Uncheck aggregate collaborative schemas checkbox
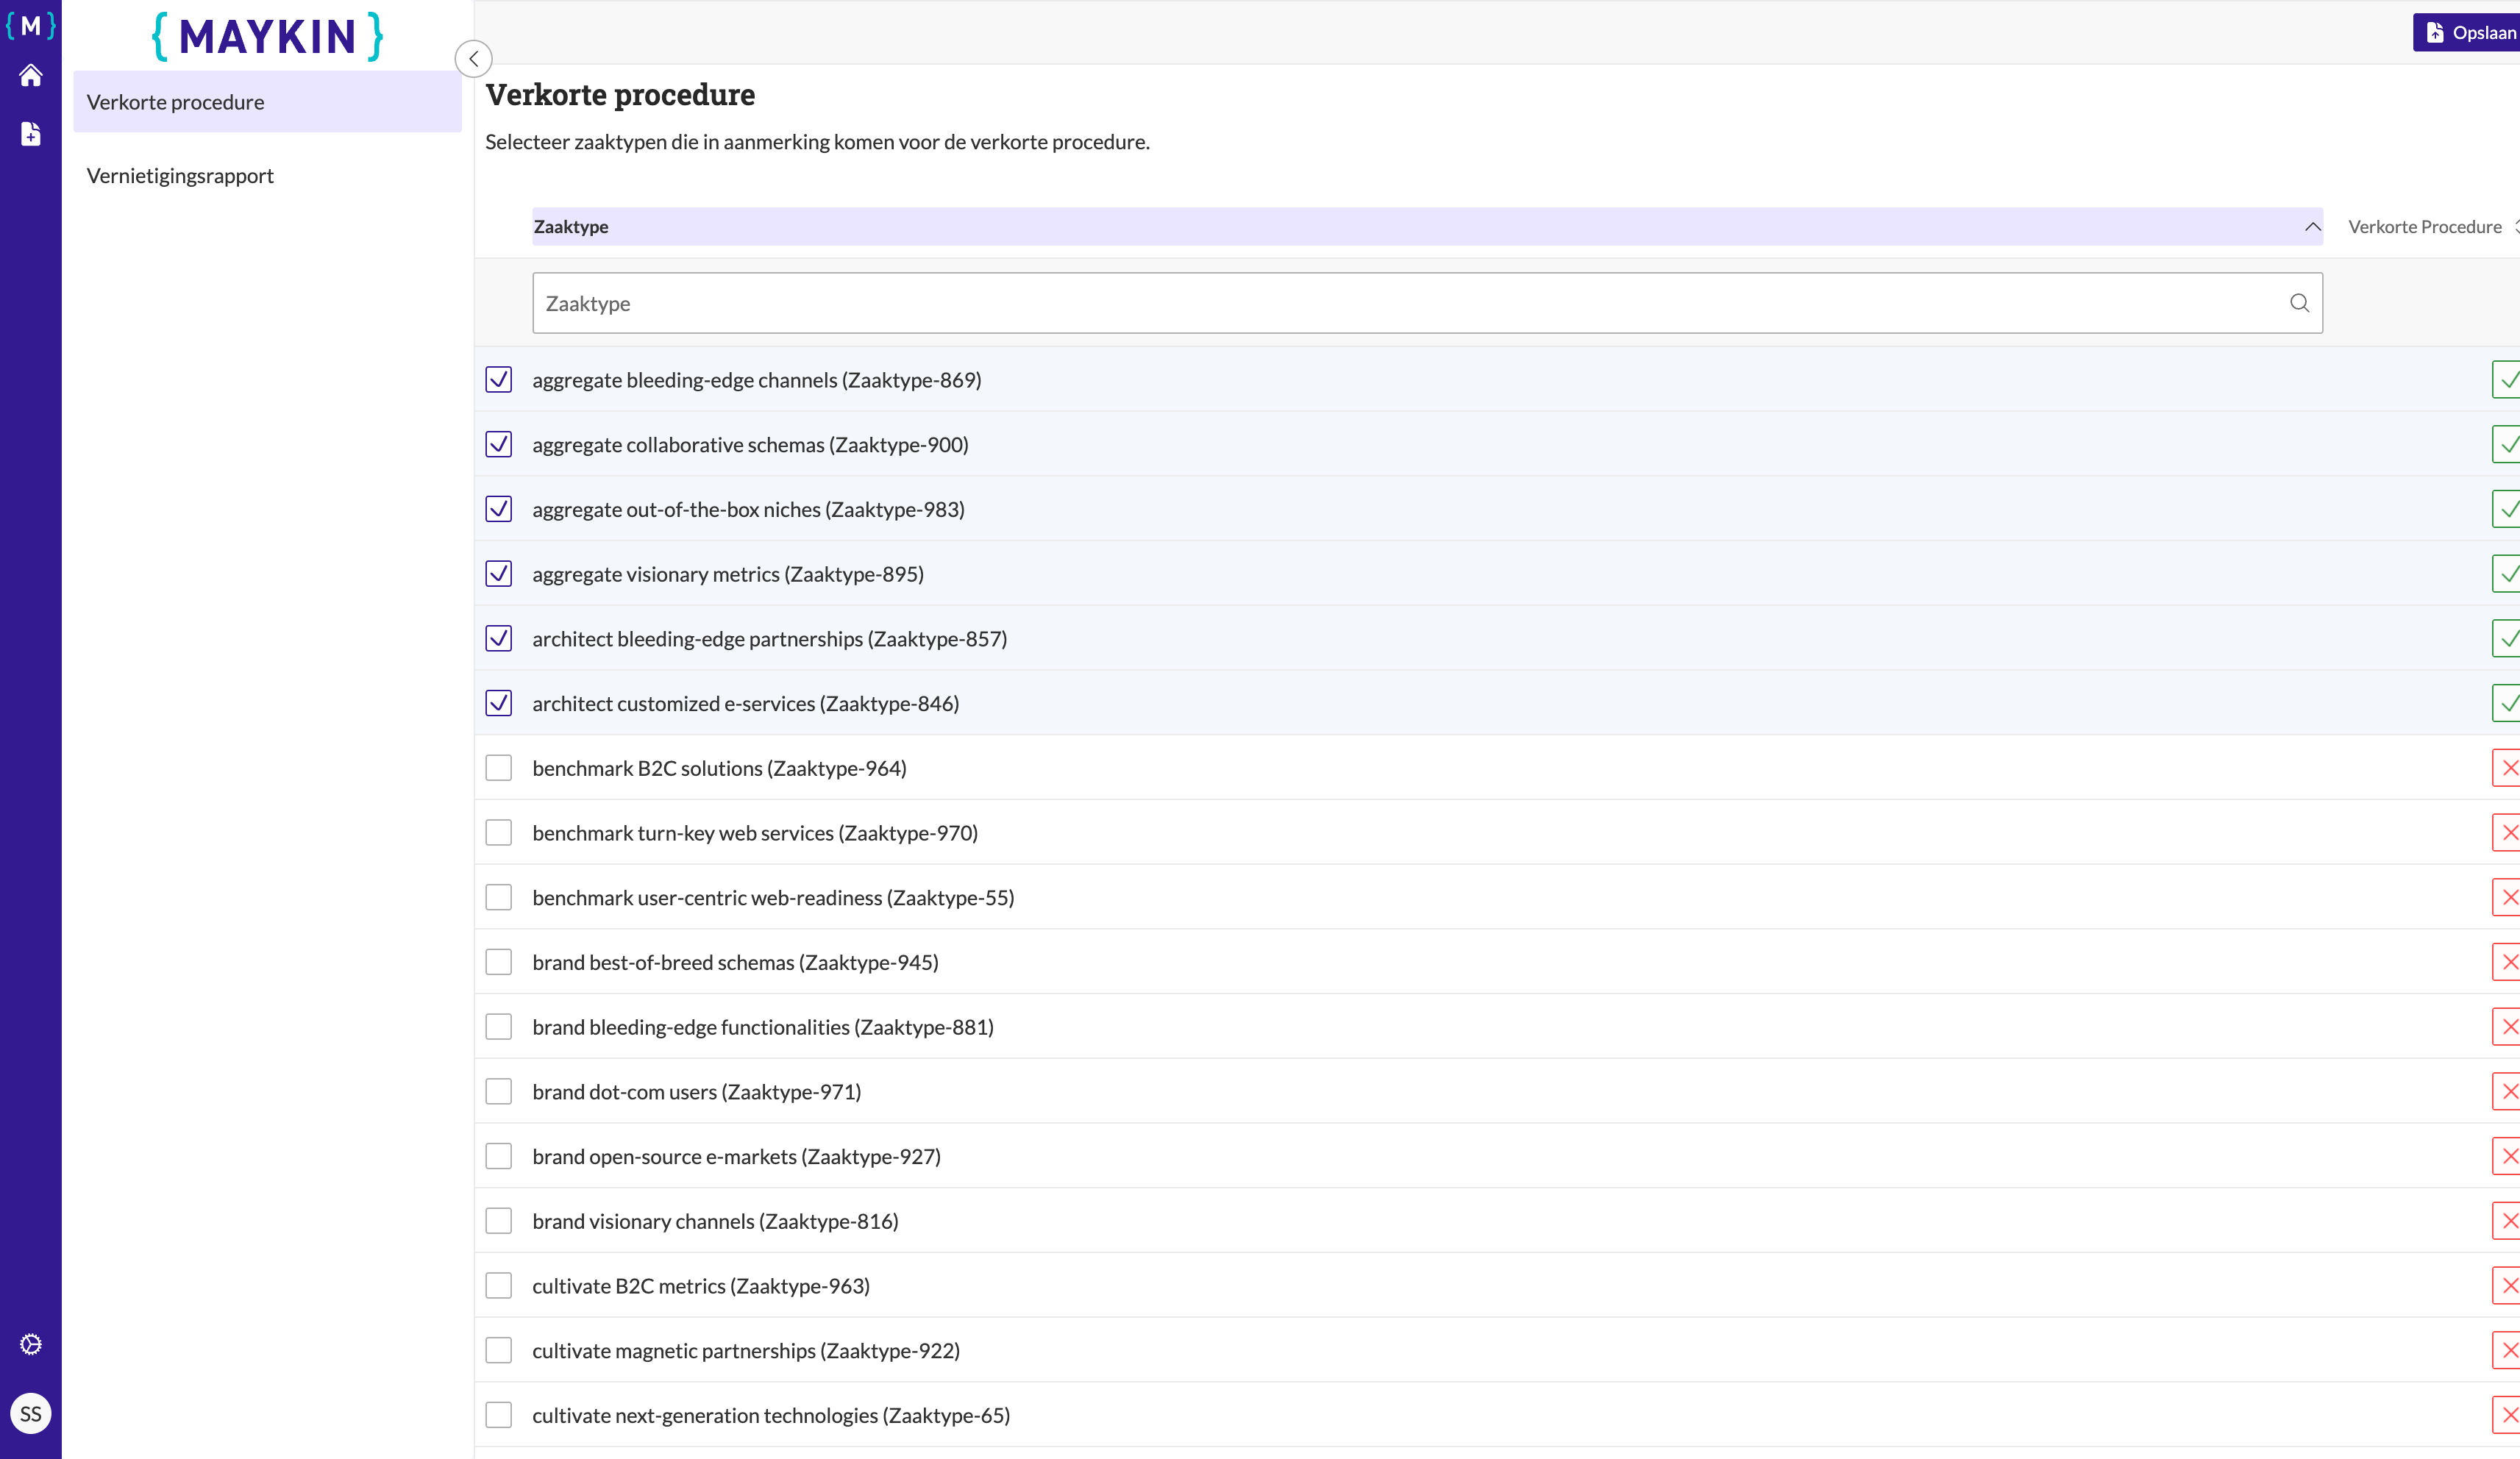 [x=498, y=444]
